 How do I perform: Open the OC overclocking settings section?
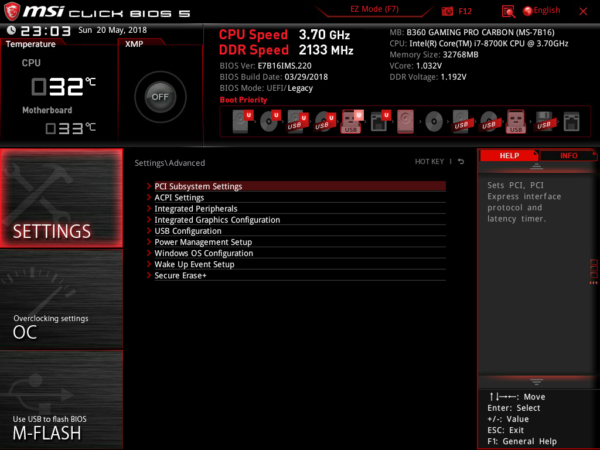point(61,299)
